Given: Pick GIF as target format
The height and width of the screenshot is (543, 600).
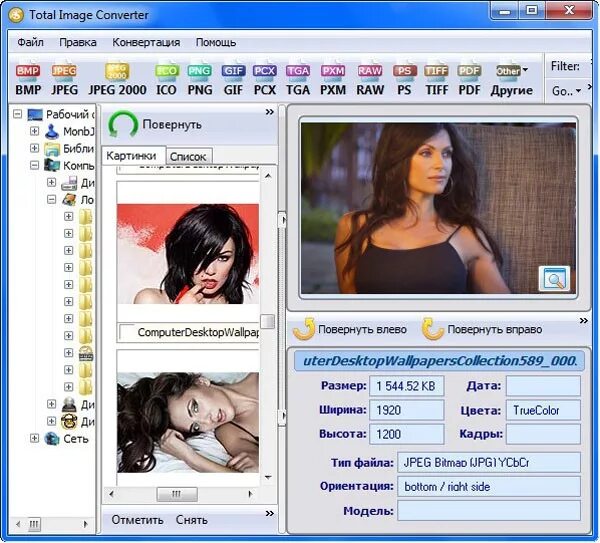Looking at the screenshot, I should (x=233, y=79).
